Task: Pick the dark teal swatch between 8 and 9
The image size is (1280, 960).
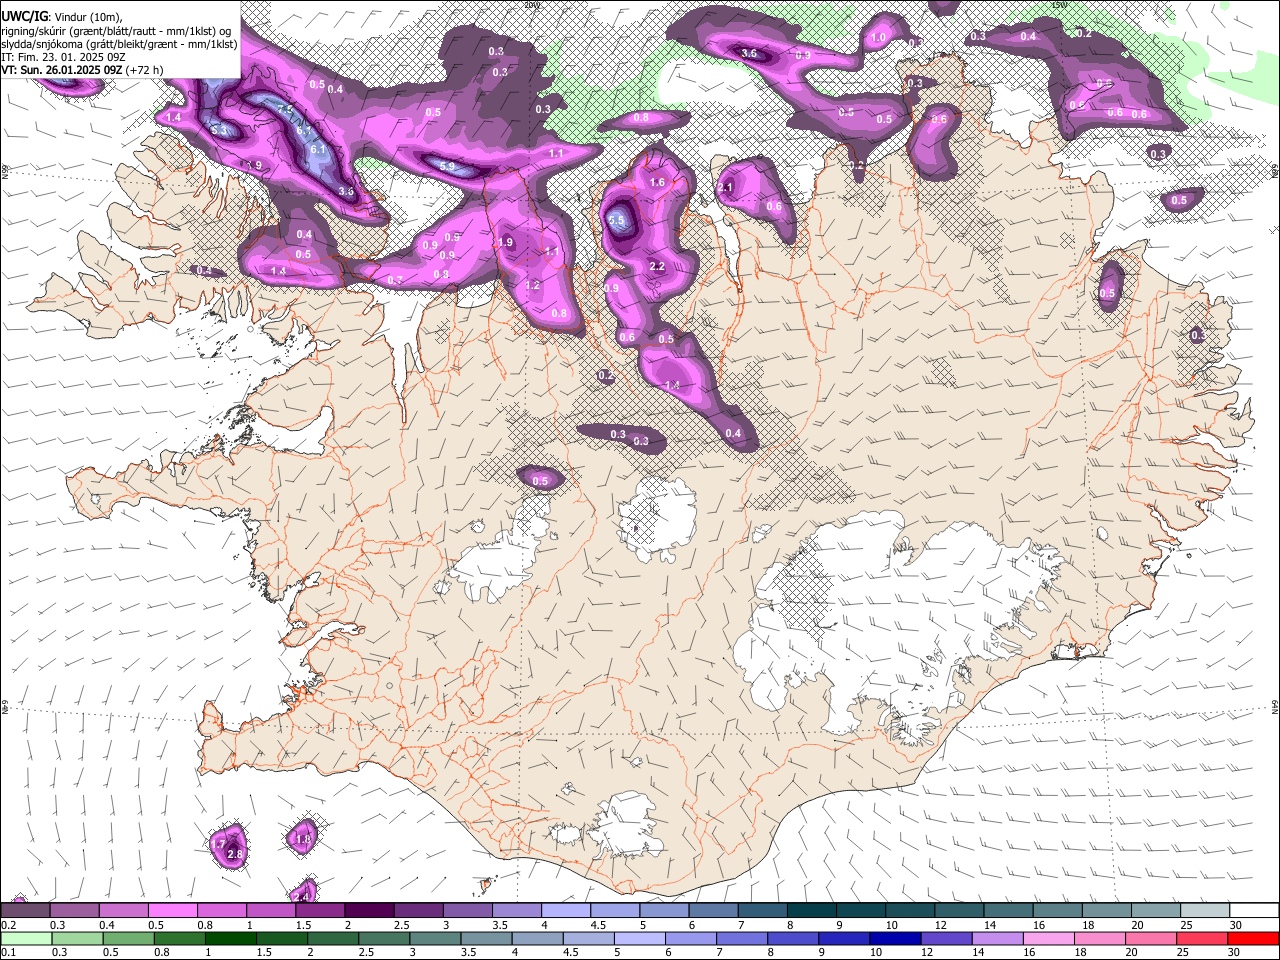Action: (x=811, y=910)
